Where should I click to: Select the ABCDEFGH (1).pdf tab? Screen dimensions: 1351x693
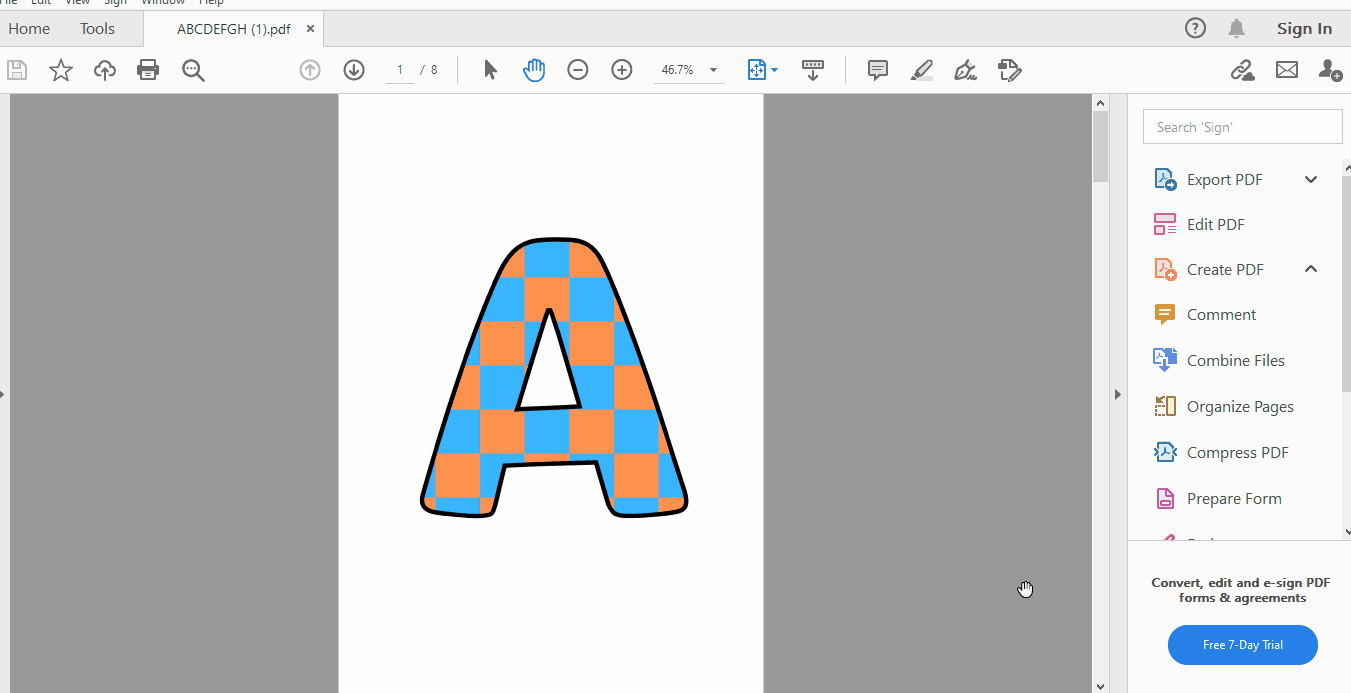(x=234, y=29)
